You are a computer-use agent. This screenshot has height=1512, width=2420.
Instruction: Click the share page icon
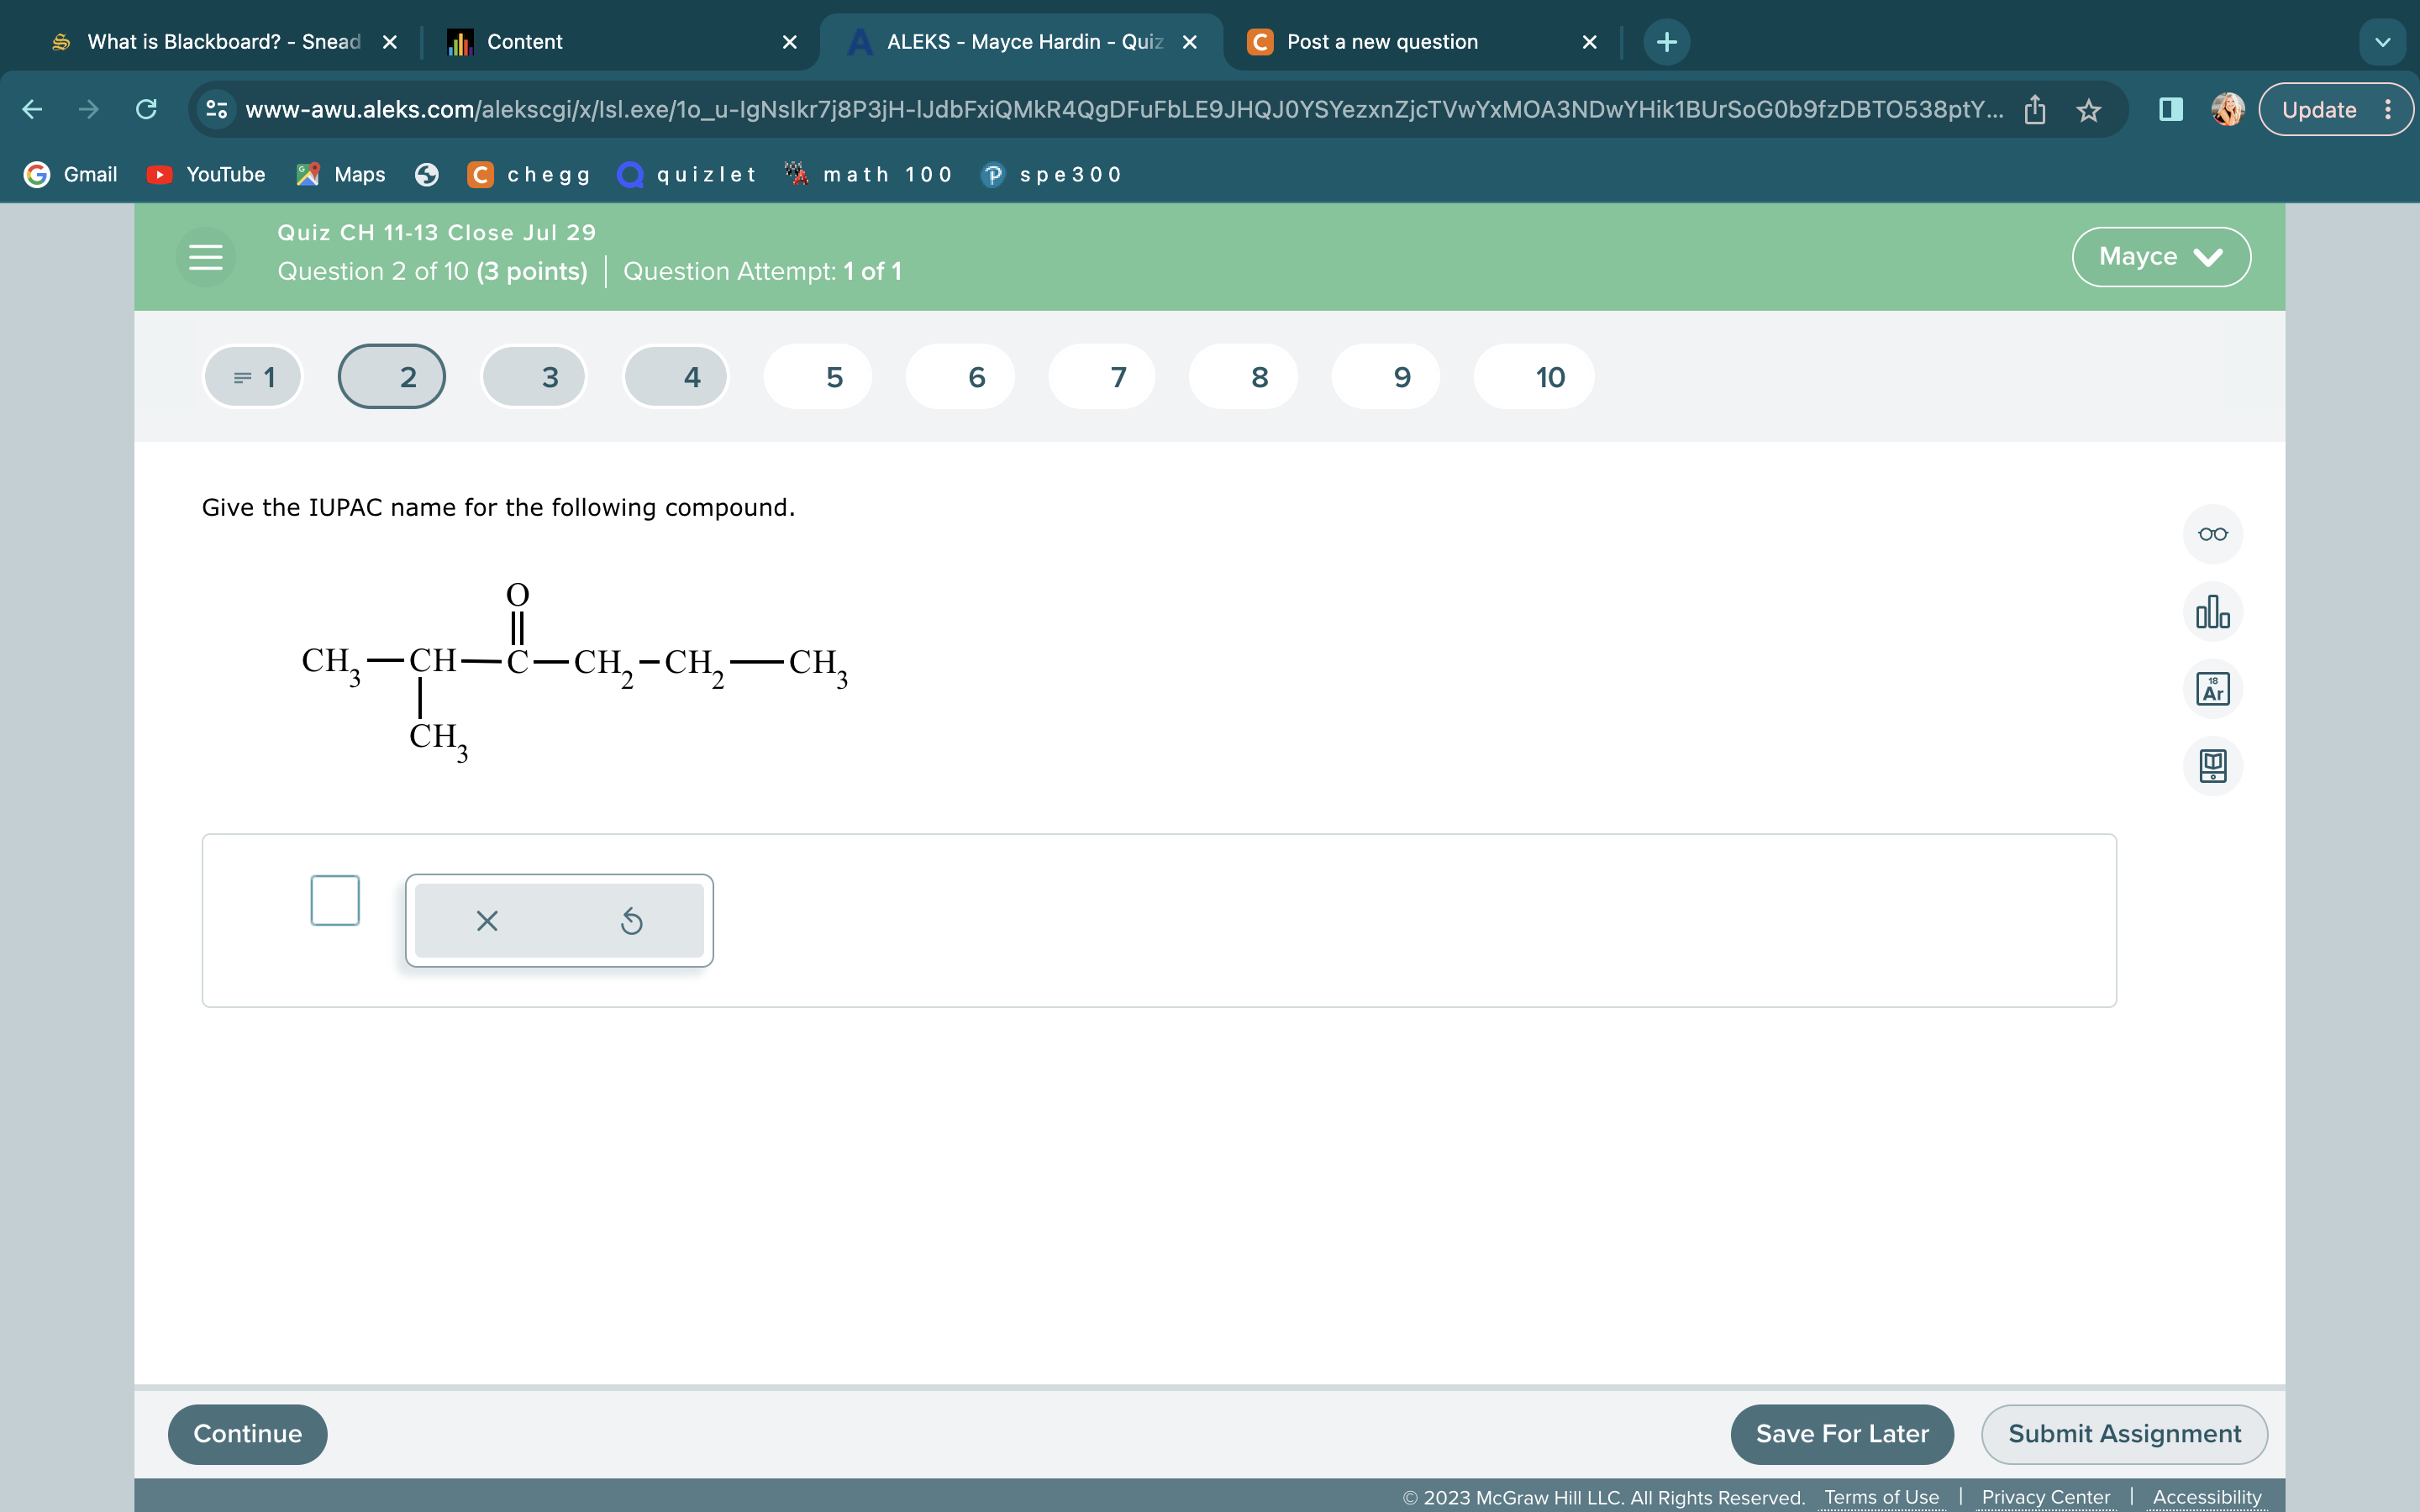(x=2035, y=110)
